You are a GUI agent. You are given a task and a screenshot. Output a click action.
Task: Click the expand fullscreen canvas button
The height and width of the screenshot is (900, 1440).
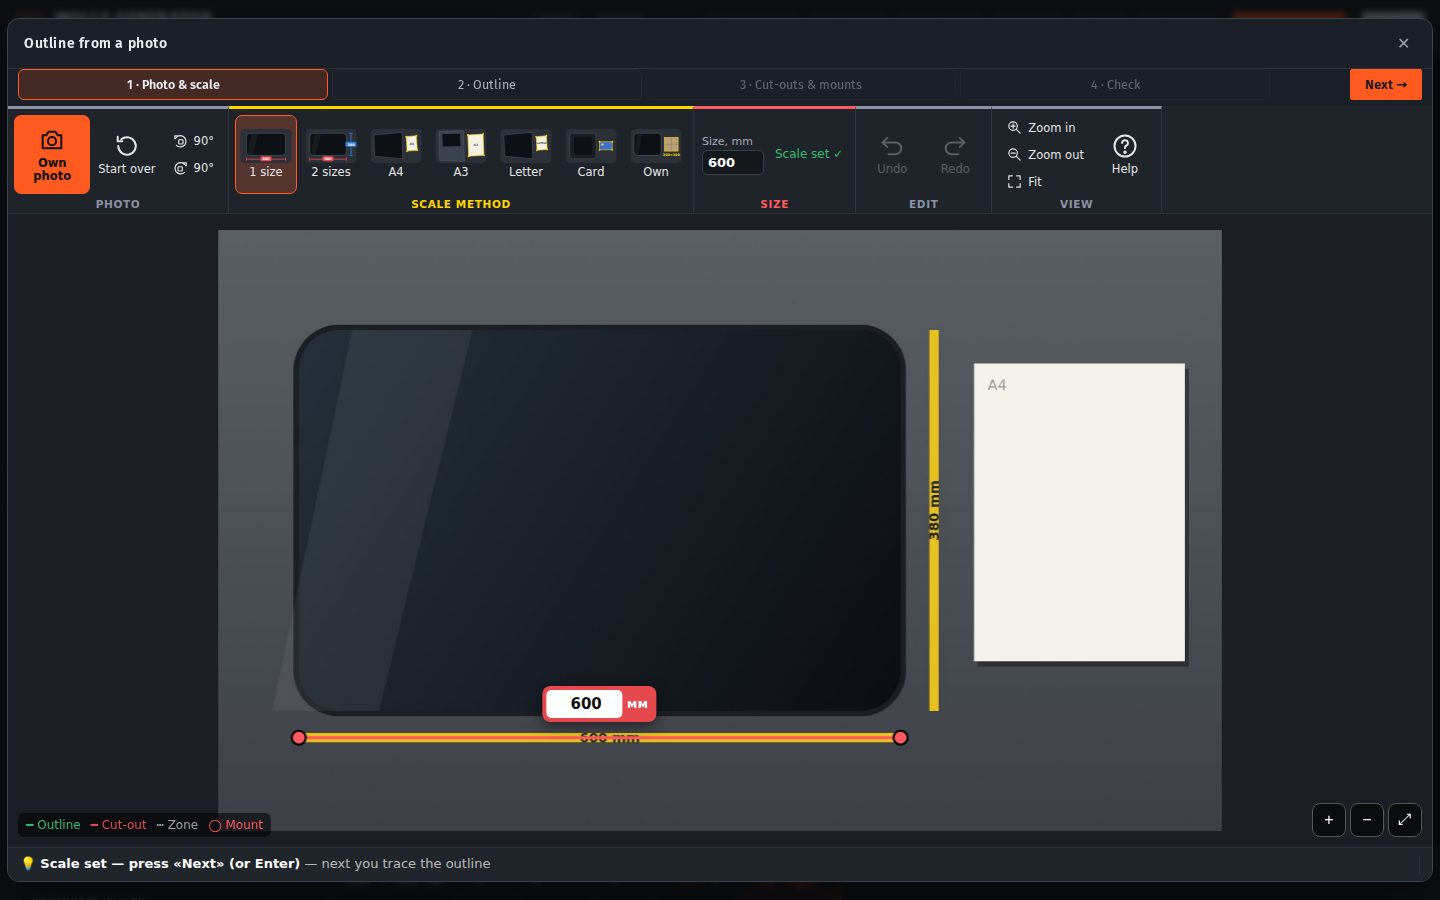[1405, 820]
